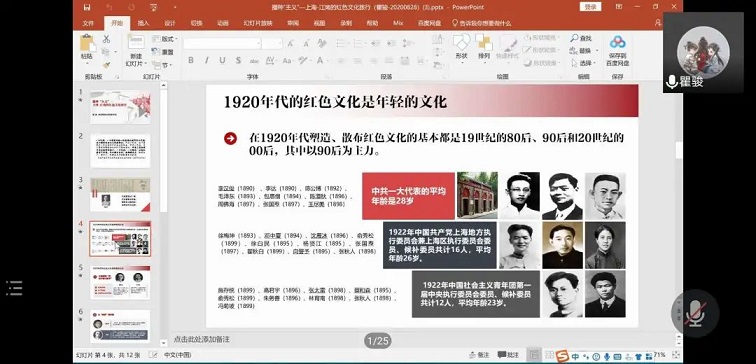This screenshot has height=364, width=756.
Task: Expand the Select dropdown in editing group
Action: (584, 63)
